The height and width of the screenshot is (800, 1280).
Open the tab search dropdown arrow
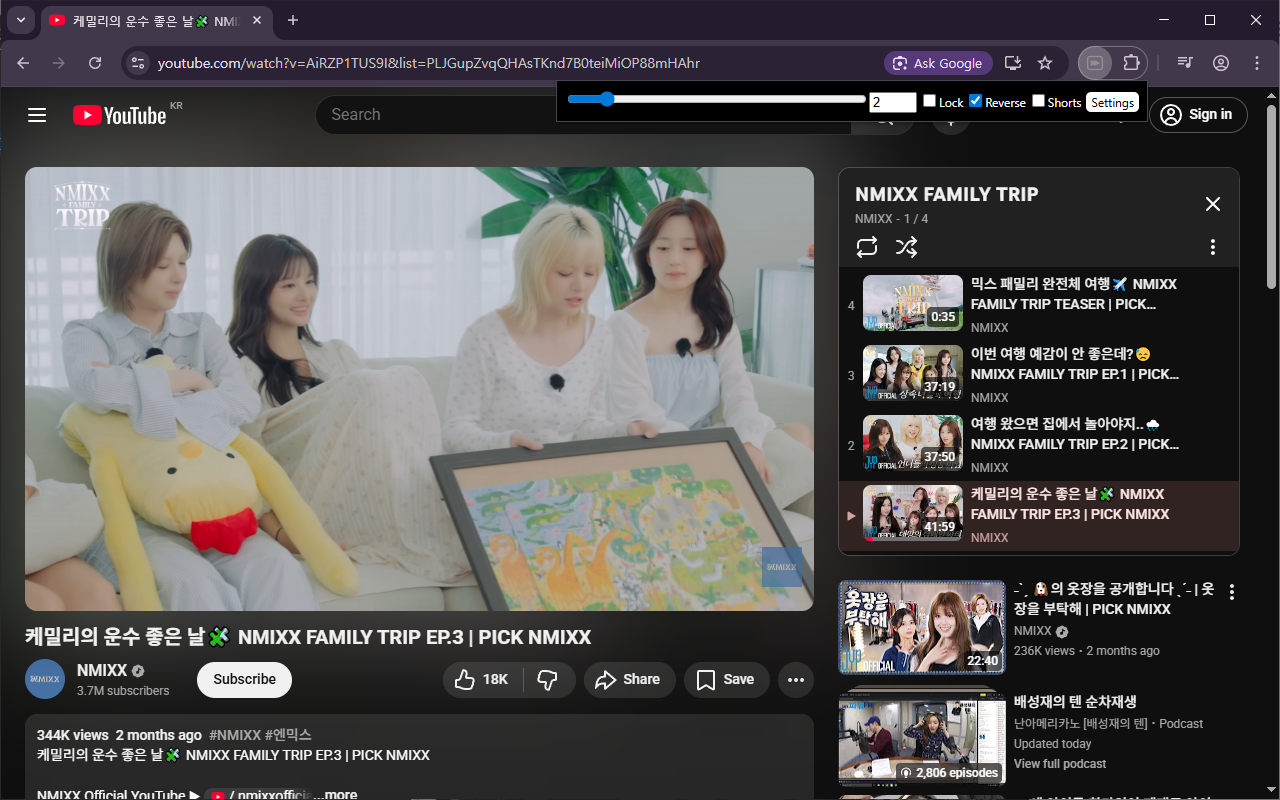coord(20,20)
